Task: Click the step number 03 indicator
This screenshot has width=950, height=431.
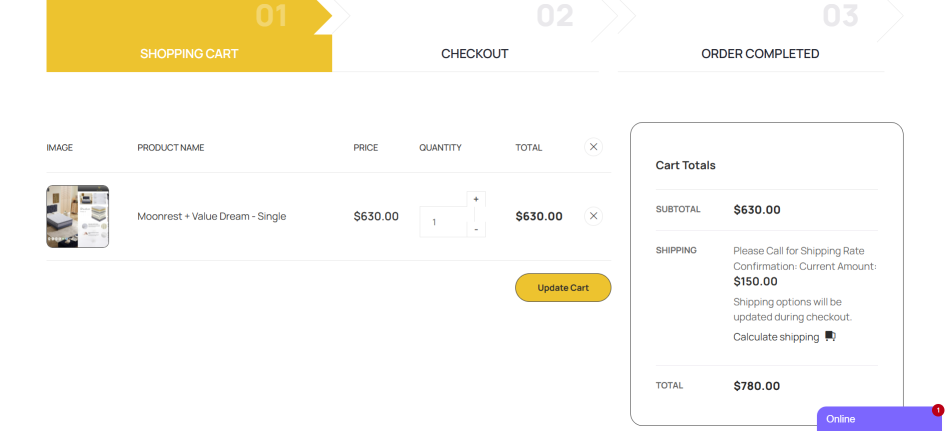Action: (x=840, y=16)
